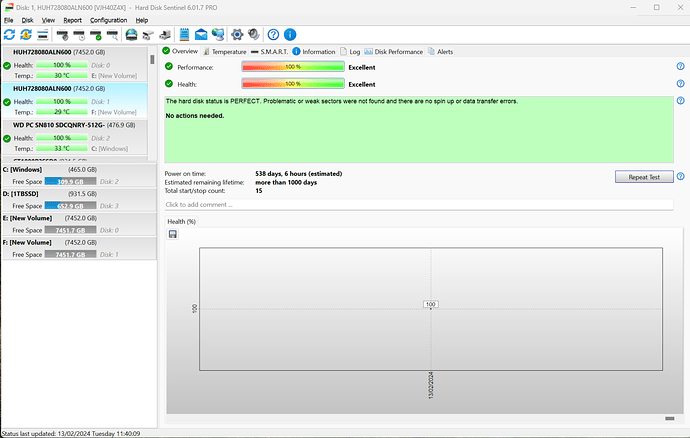
Task: Select the E: [New Volume] partition entry
Action: point(79,224)
